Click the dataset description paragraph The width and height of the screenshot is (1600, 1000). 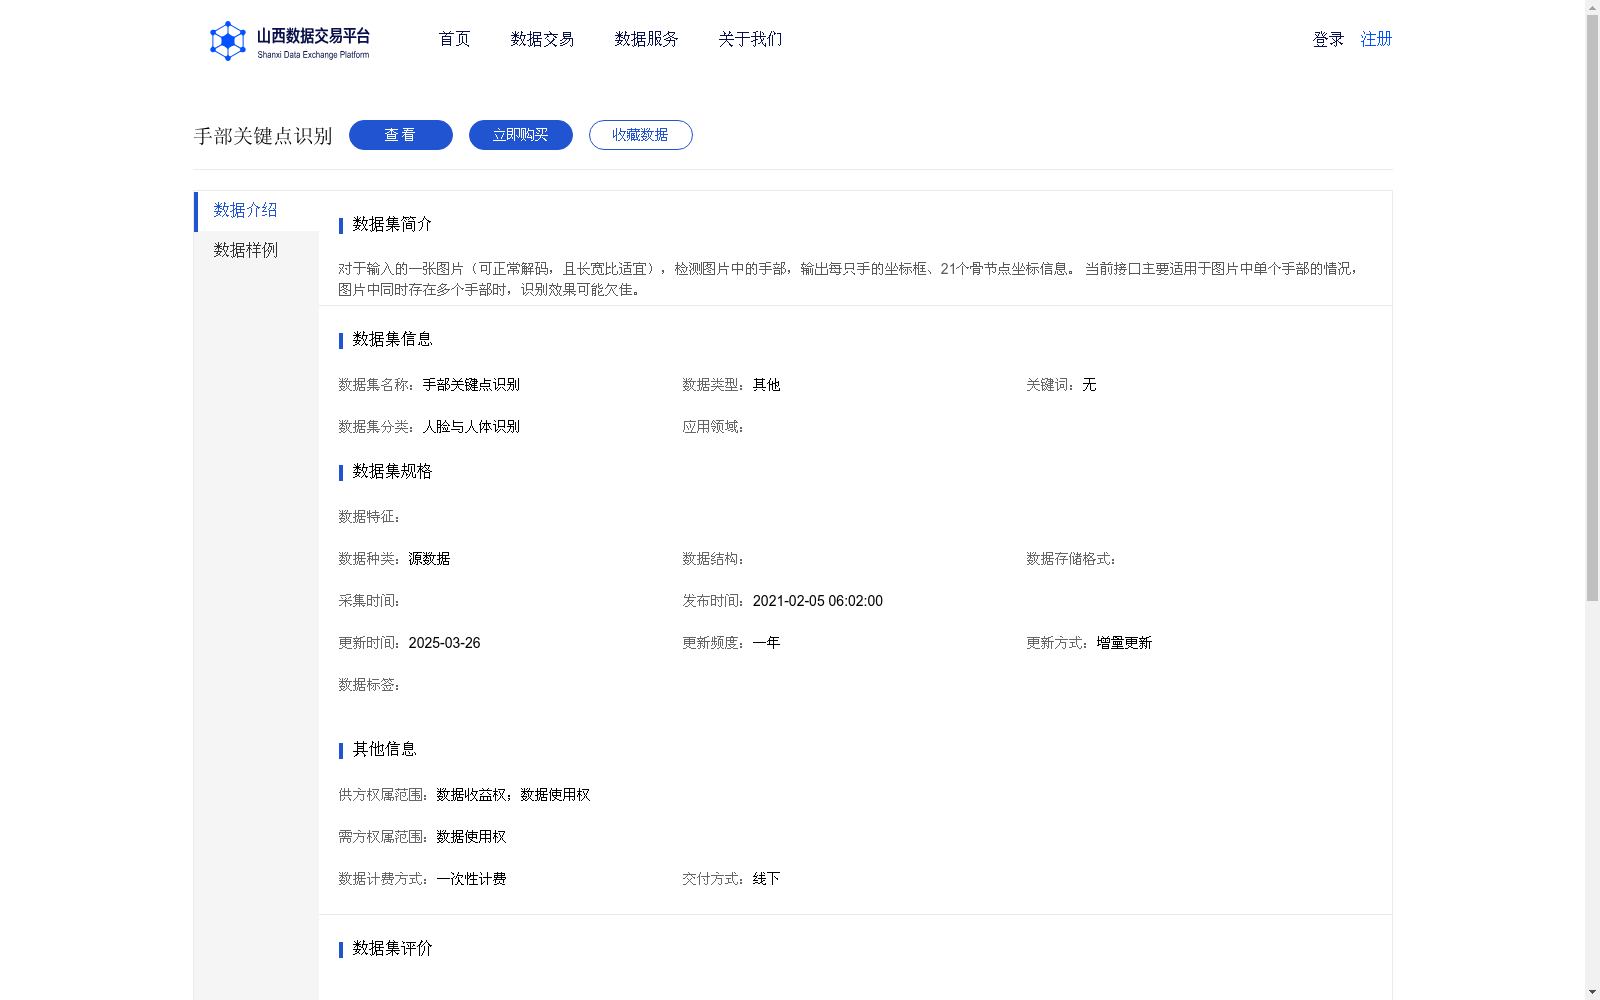850,279
